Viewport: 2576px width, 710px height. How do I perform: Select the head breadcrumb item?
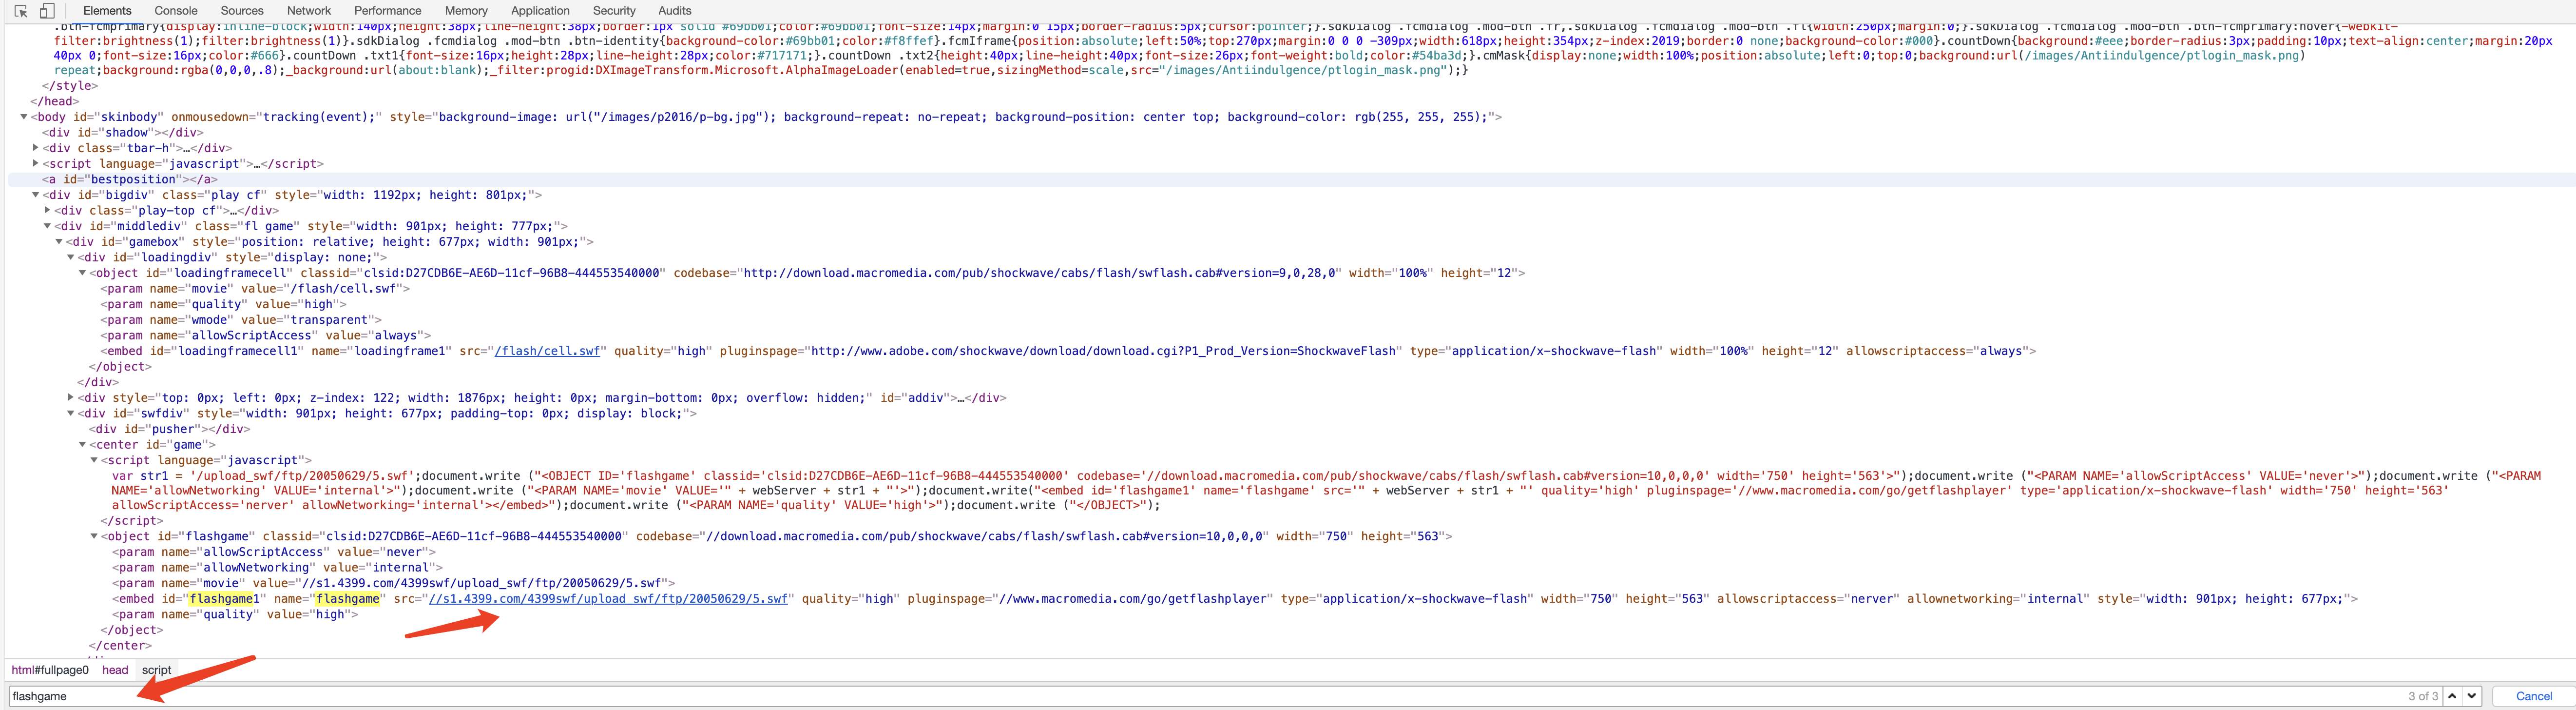click(x=115, y=670)
